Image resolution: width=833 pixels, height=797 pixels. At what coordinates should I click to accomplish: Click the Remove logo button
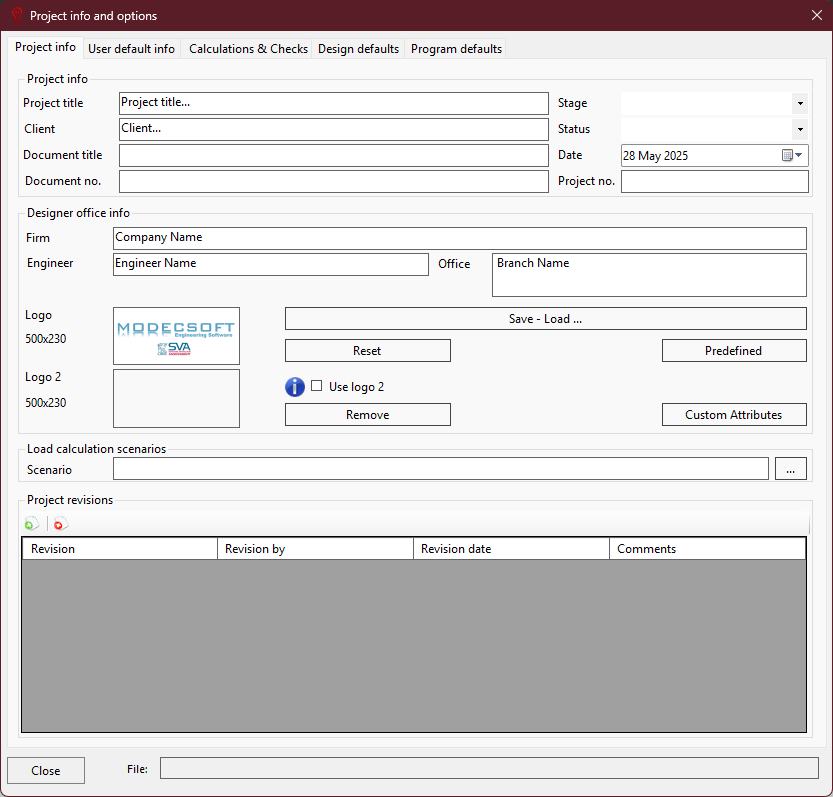(x=368, y=414)
